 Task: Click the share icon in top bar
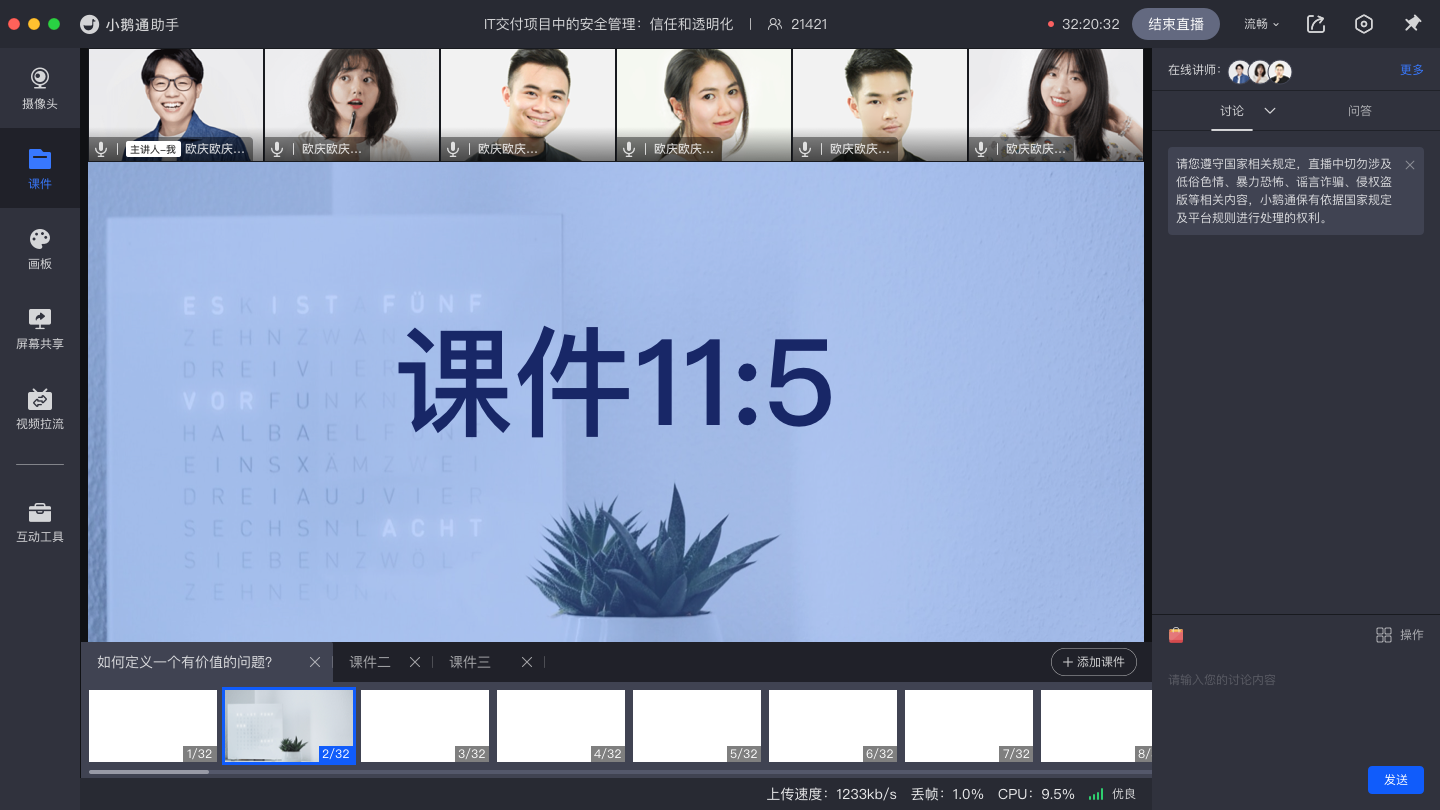click(x=1316, y=24)
